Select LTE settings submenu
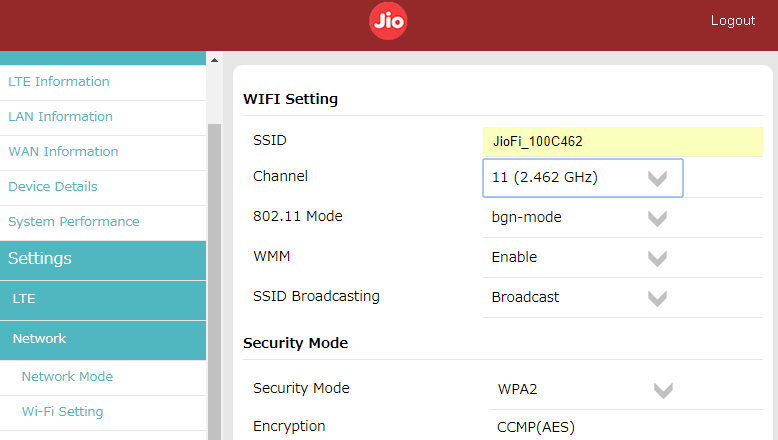The height and width of the screenshot is (440, 778). pyautogui.click(x=24, y=299)
